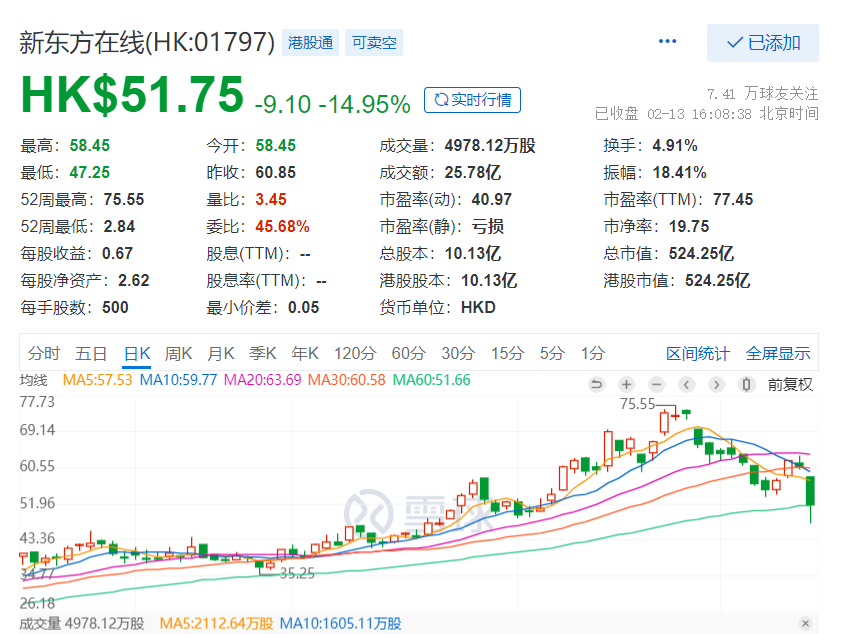Move chart left with the left chevron
The width and height of the screenshot is (844, 634).
[x=686, y=384]
